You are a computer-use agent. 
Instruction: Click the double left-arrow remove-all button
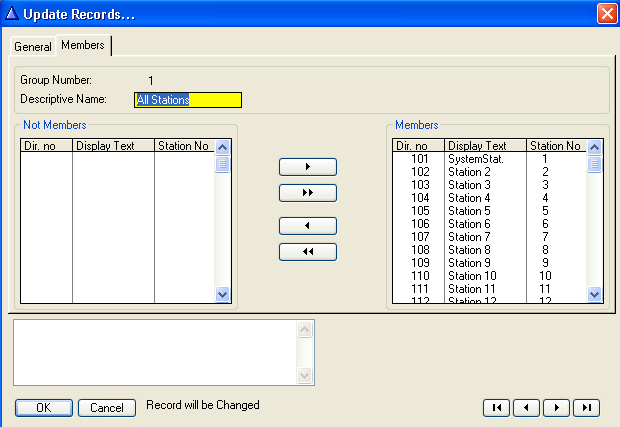pos(308,252)
